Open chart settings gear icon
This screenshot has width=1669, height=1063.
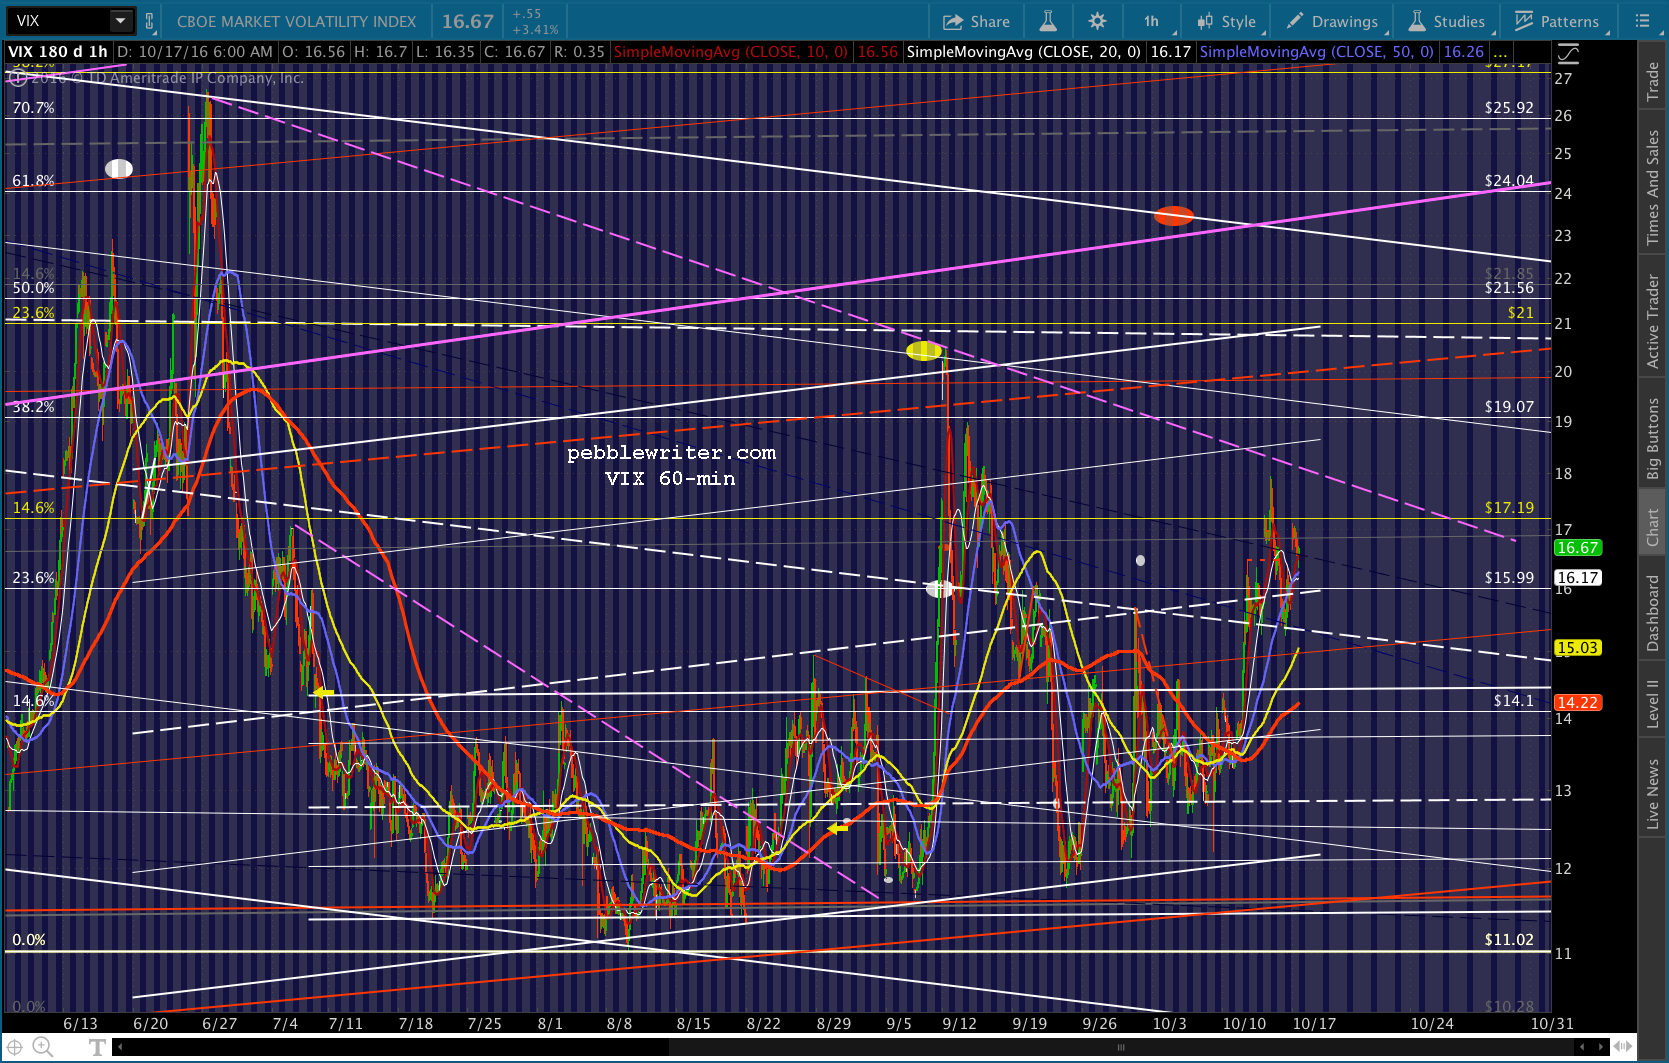click(x=1097, y=21)
